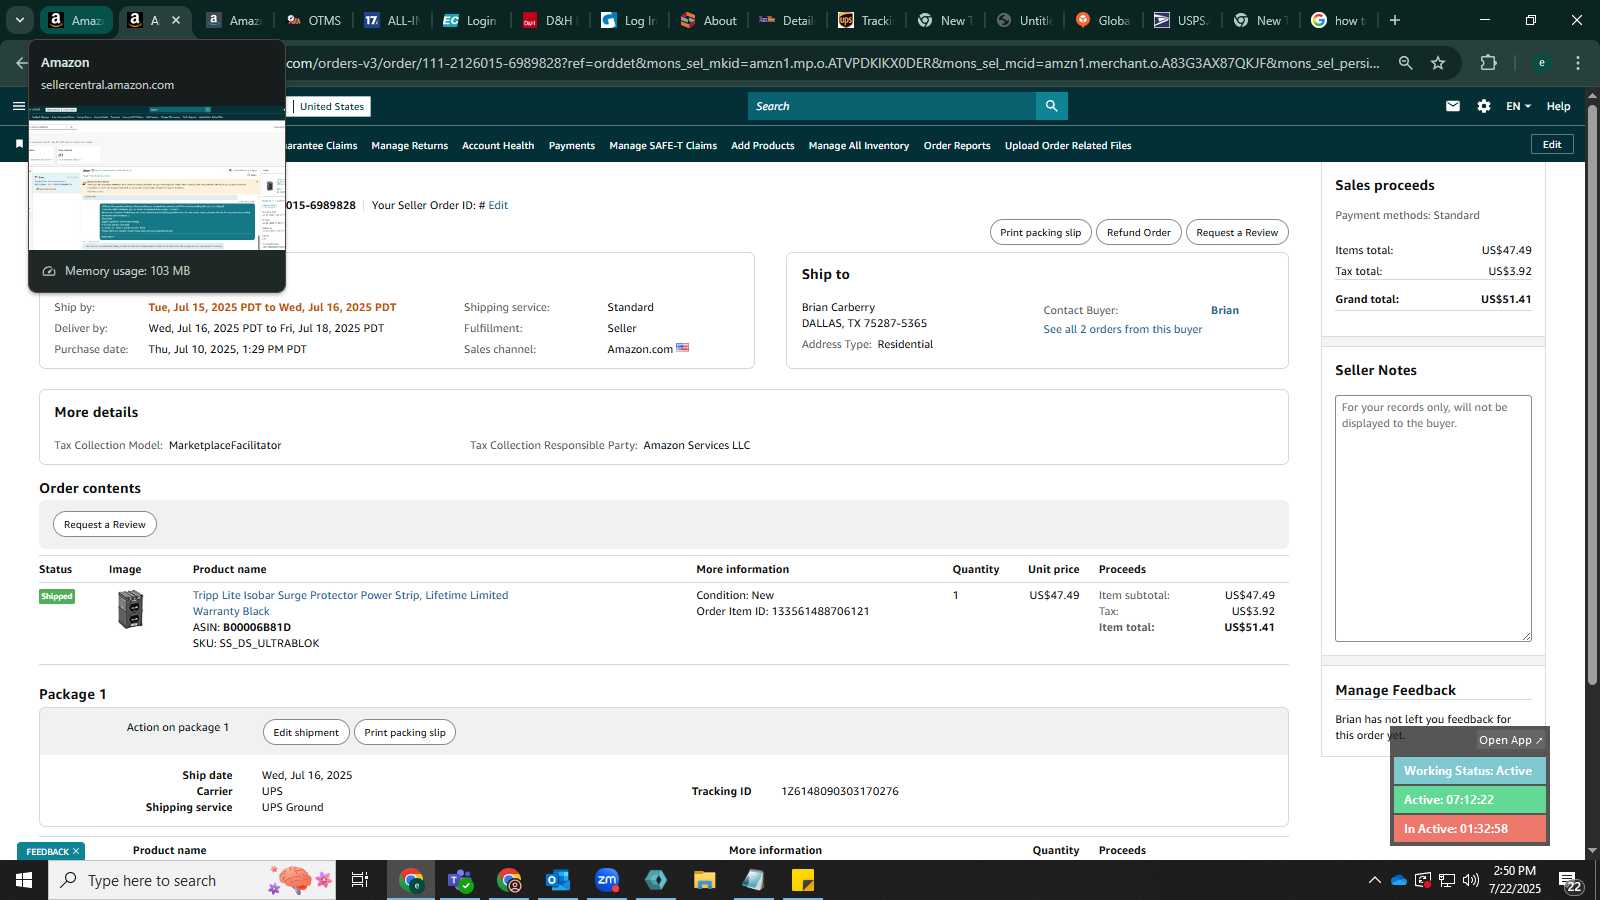Switch to the OTMS tab

[313, 20]
